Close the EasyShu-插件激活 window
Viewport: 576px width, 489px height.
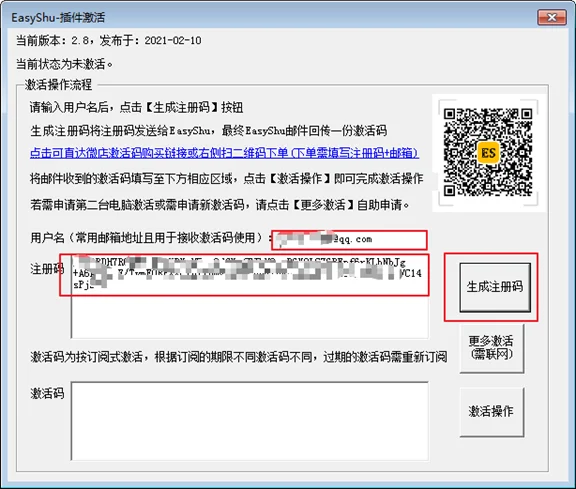point(552,17)
